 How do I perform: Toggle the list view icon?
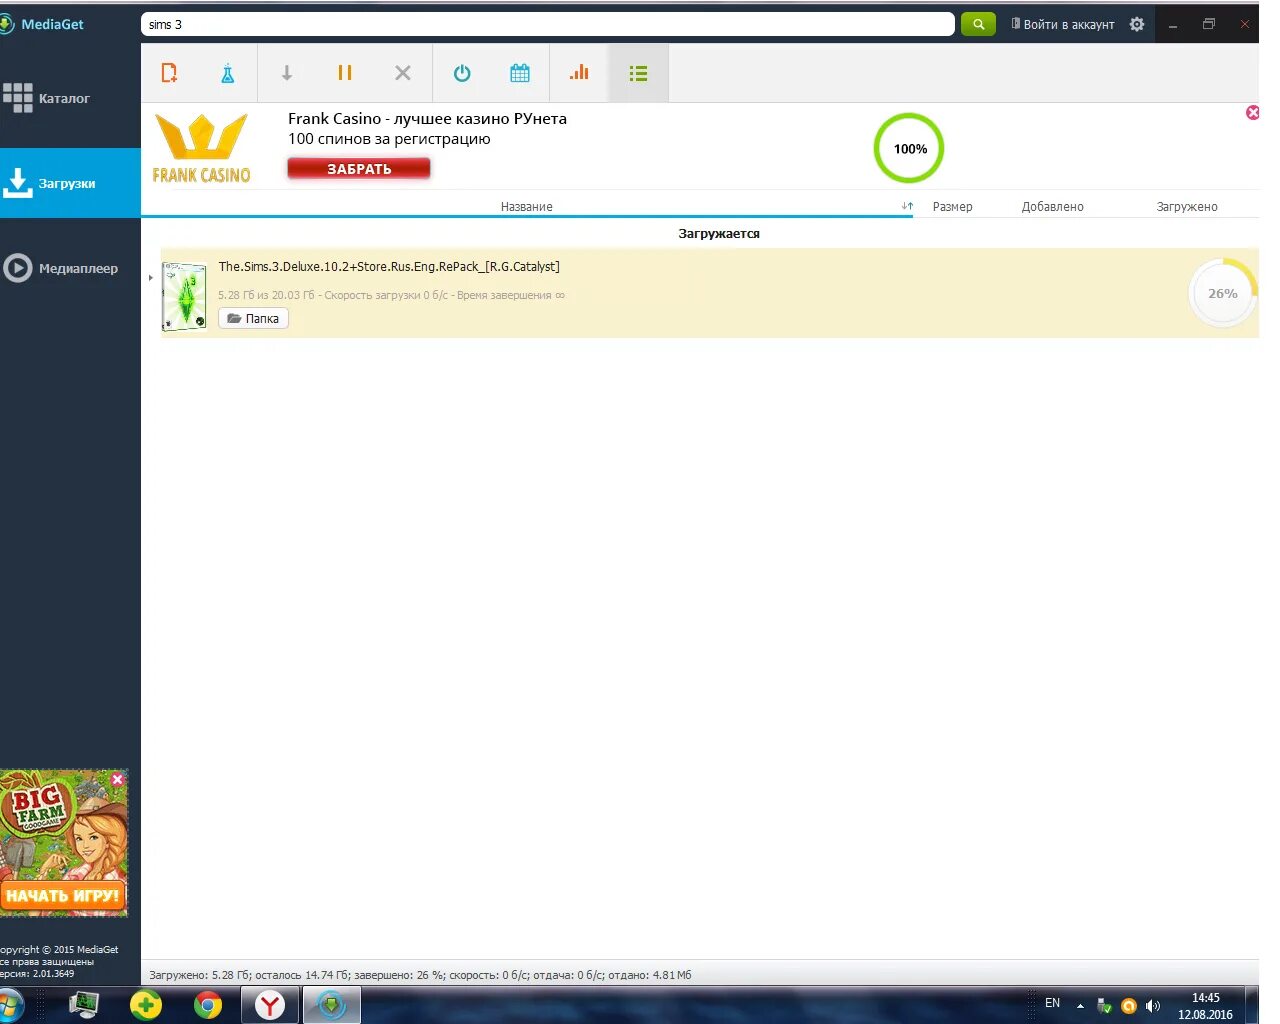click(638, 73)
